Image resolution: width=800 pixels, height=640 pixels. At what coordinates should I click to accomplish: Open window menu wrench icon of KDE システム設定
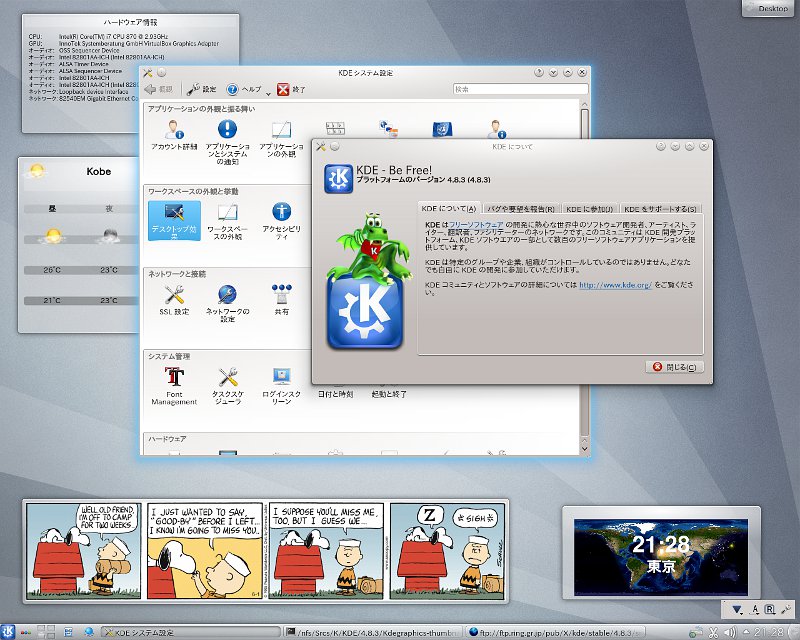tap(147, 73)
